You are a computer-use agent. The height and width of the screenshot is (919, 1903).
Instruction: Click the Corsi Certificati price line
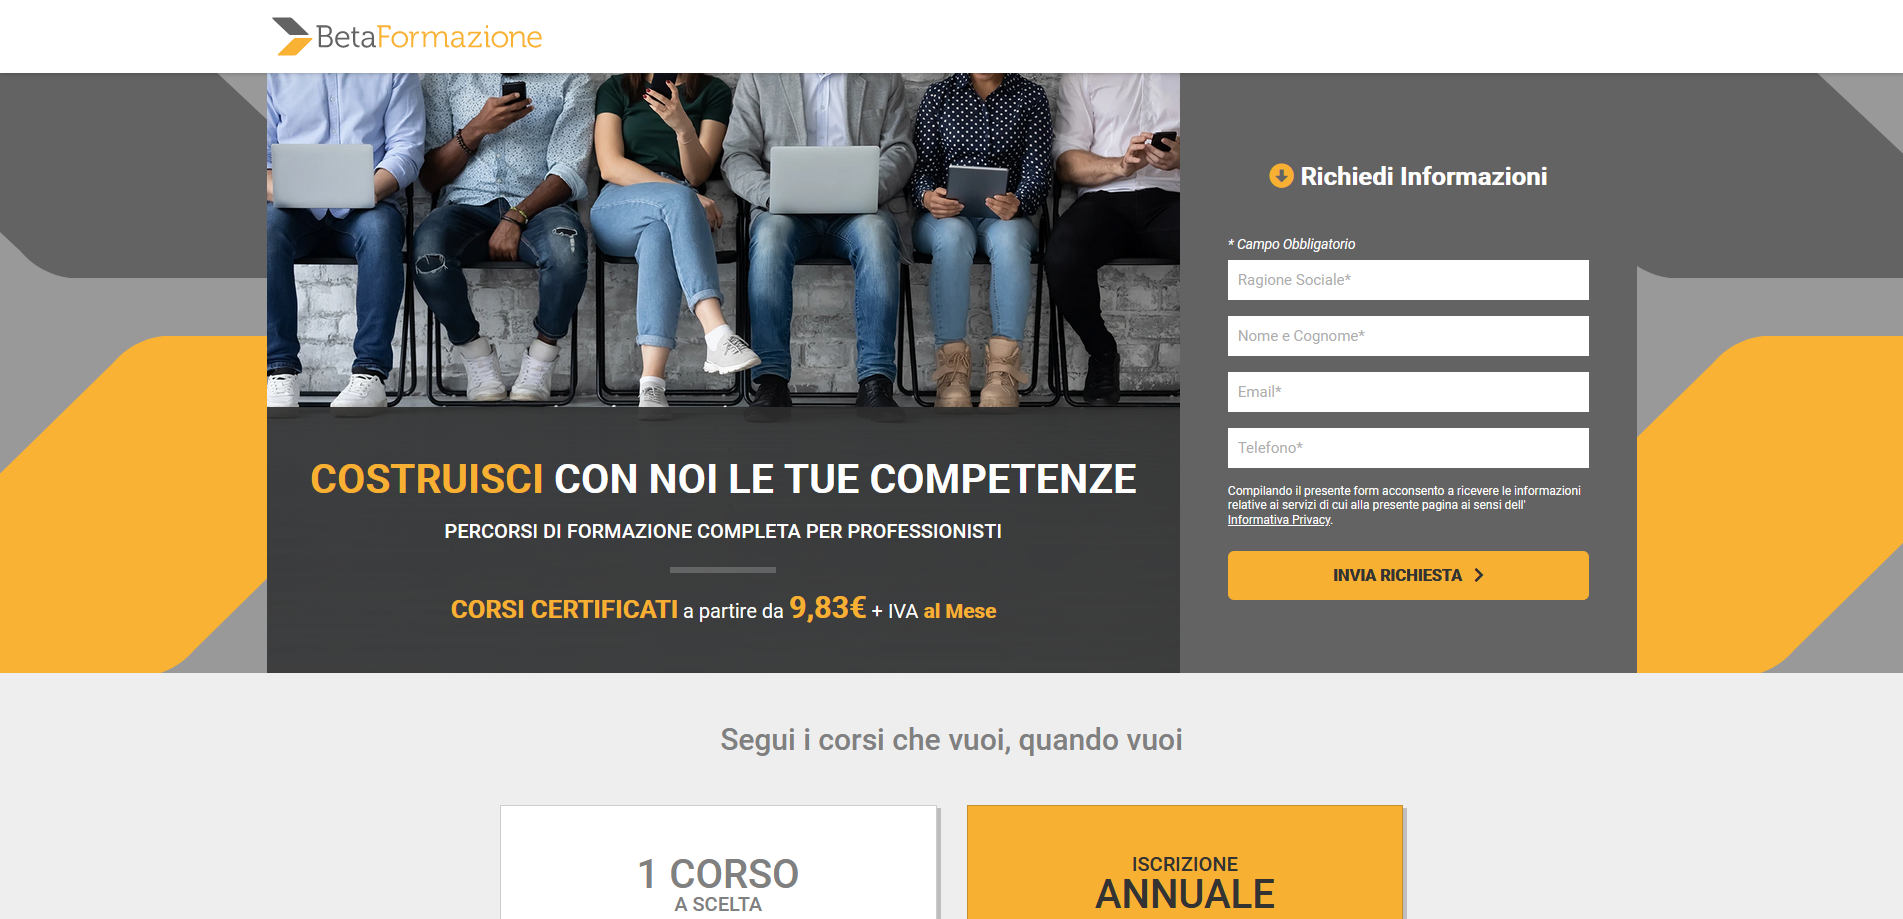click(723, 608)
